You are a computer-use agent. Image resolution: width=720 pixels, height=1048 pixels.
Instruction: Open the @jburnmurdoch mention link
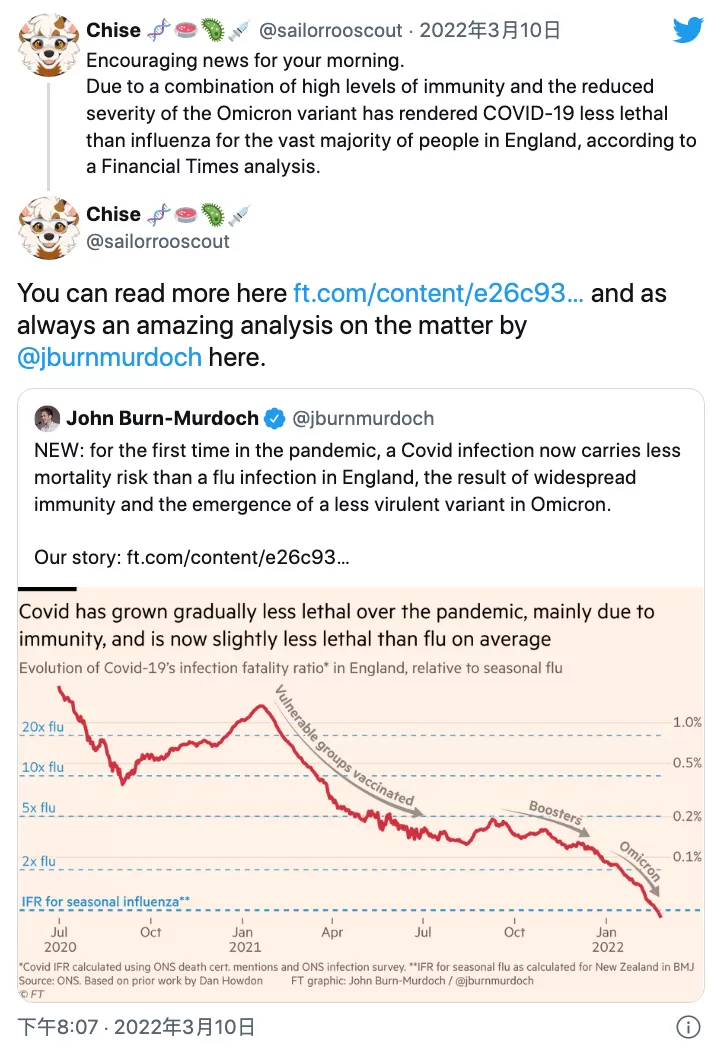click(x=110, y=357)
